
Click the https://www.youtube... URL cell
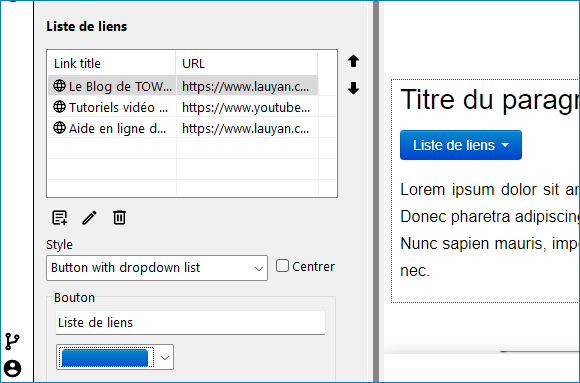tap(246, 107)
